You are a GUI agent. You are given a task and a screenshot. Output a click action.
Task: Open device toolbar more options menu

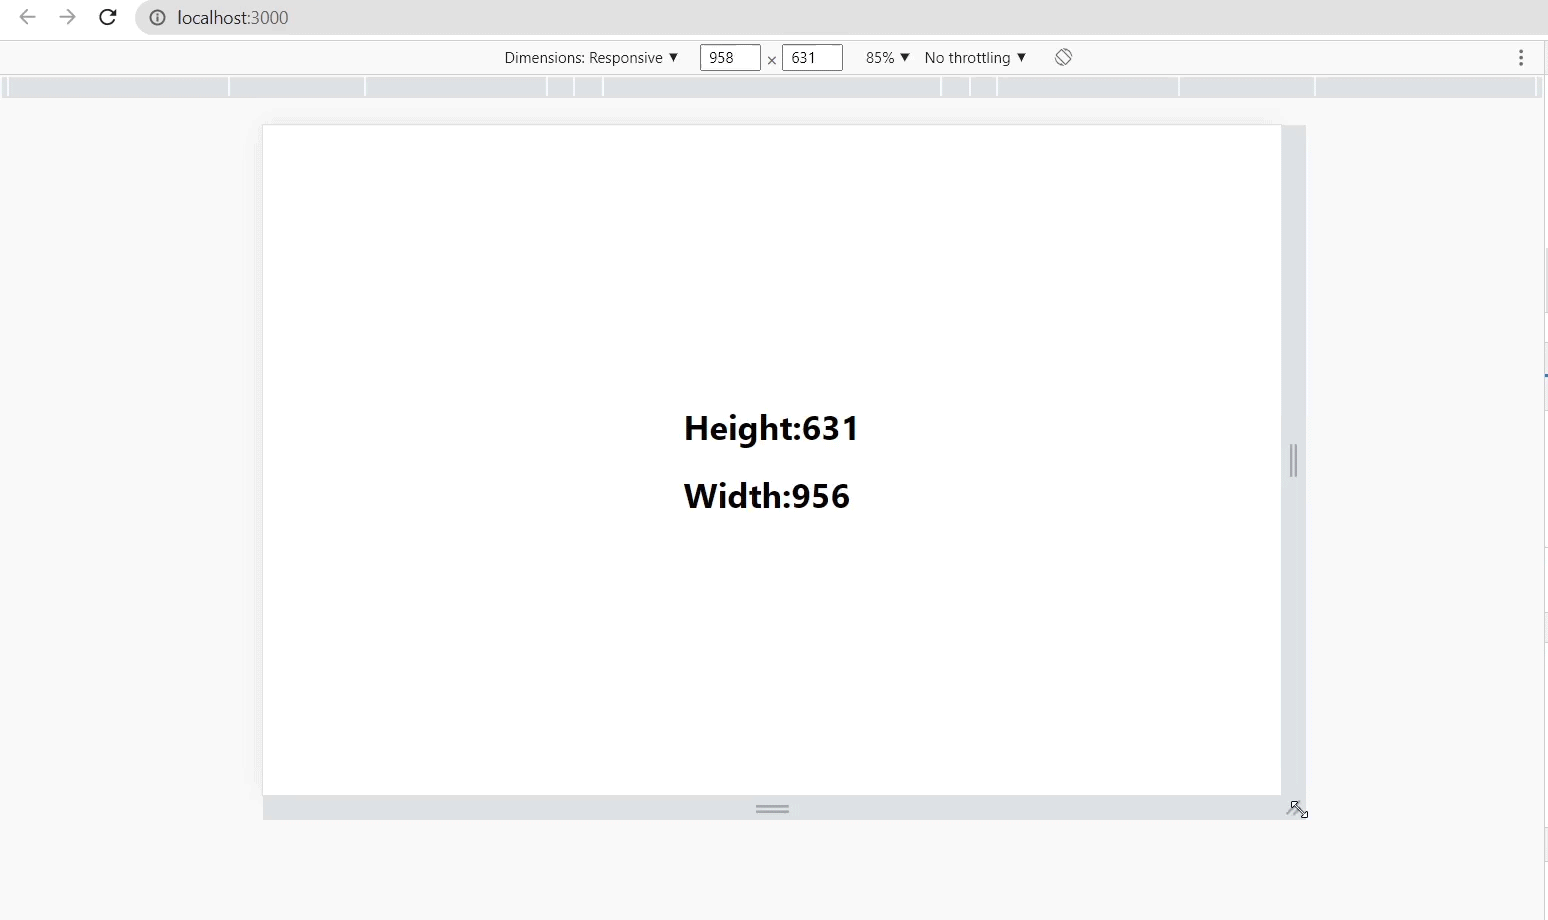[x=1521, y=58]
